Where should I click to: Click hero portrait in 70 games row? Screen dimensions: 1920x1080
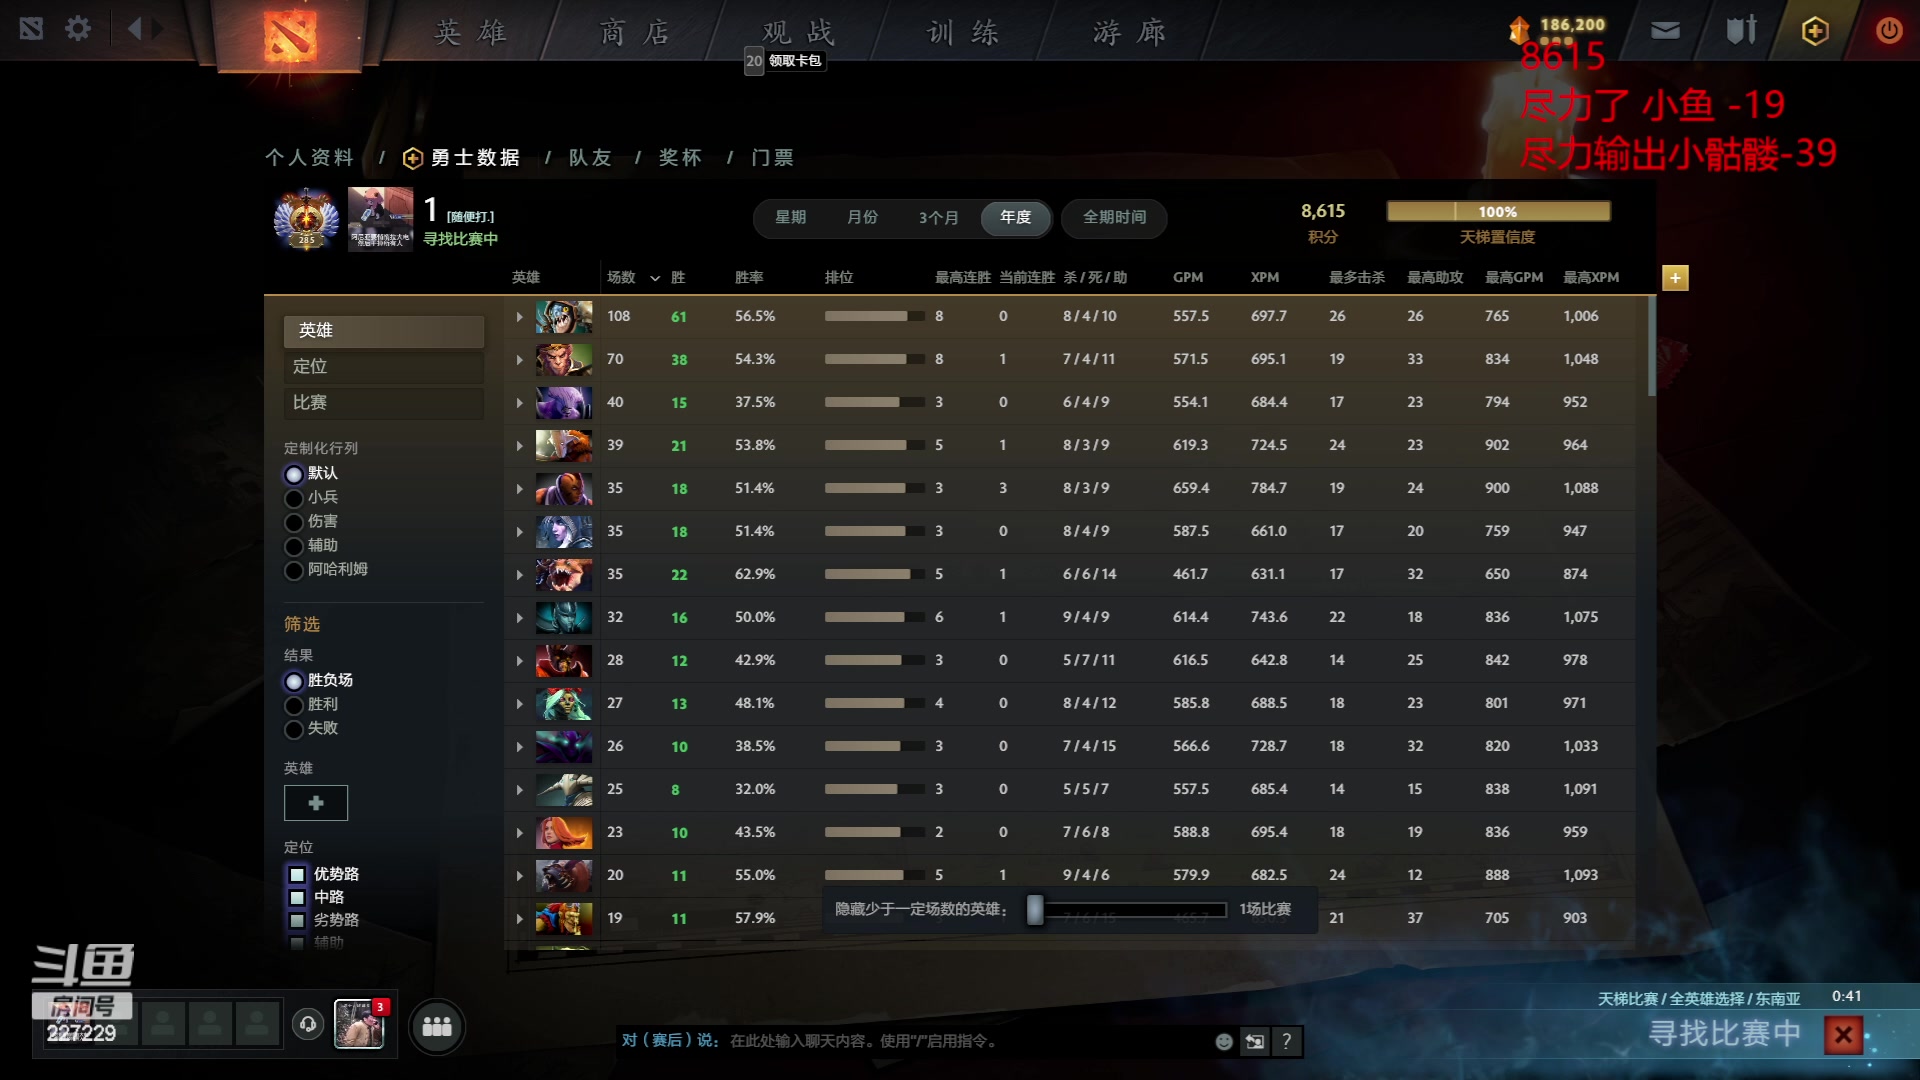coord(564,360)
